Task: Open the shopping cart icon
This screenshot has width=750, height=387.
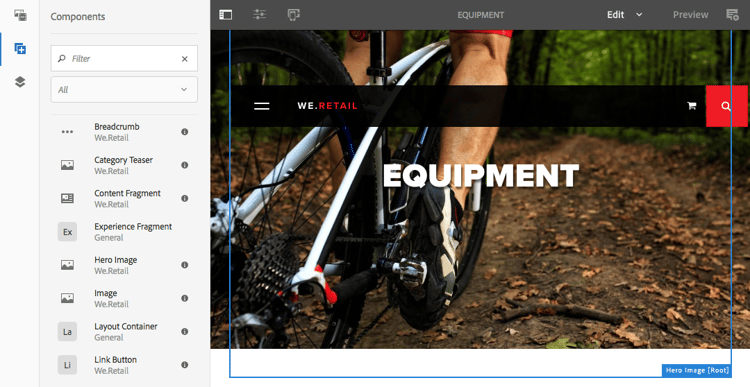Action: click(691, 106)
